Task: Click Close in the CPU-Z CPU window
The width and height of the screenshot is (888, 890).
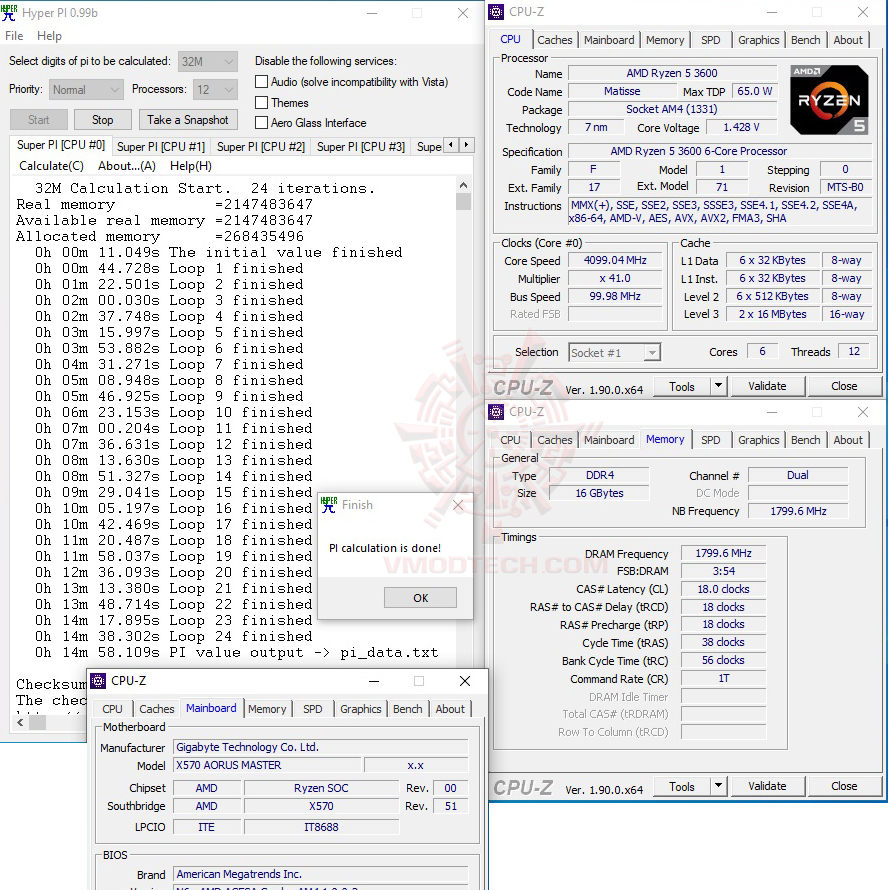Action: coord(844,386)
